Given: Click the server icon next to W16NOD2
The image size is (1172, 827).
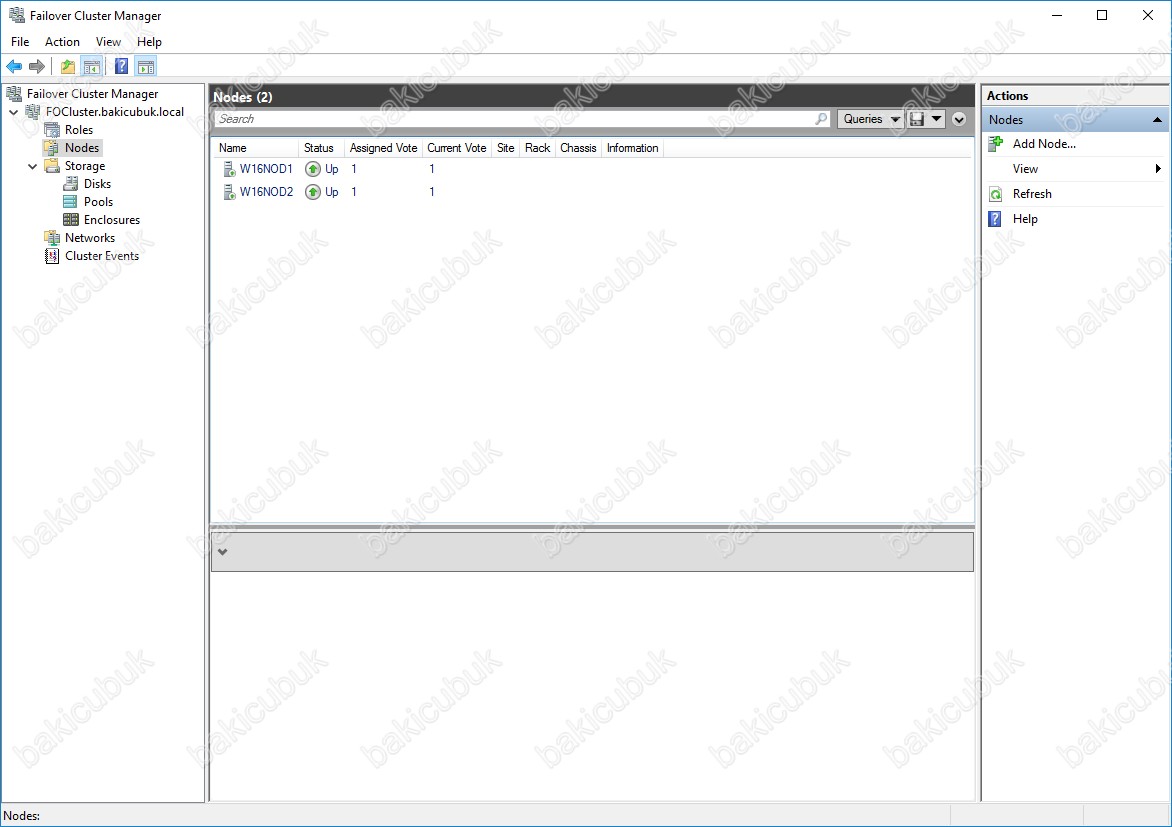Looking at the screenshot, I should click(x=229, y=192).
